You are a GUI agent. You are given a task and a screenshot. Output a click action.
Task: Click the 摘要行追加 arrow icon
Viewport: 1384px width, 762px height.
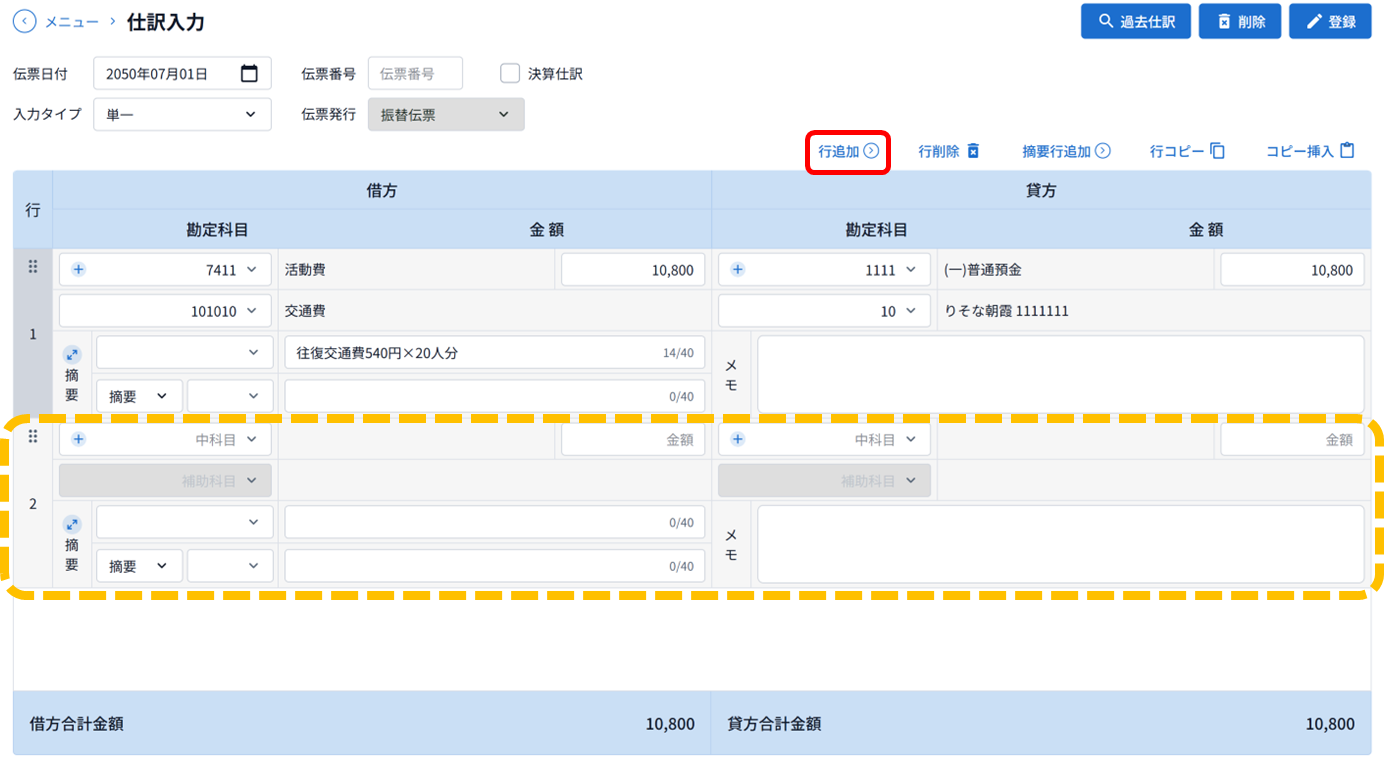point(1103,151)
